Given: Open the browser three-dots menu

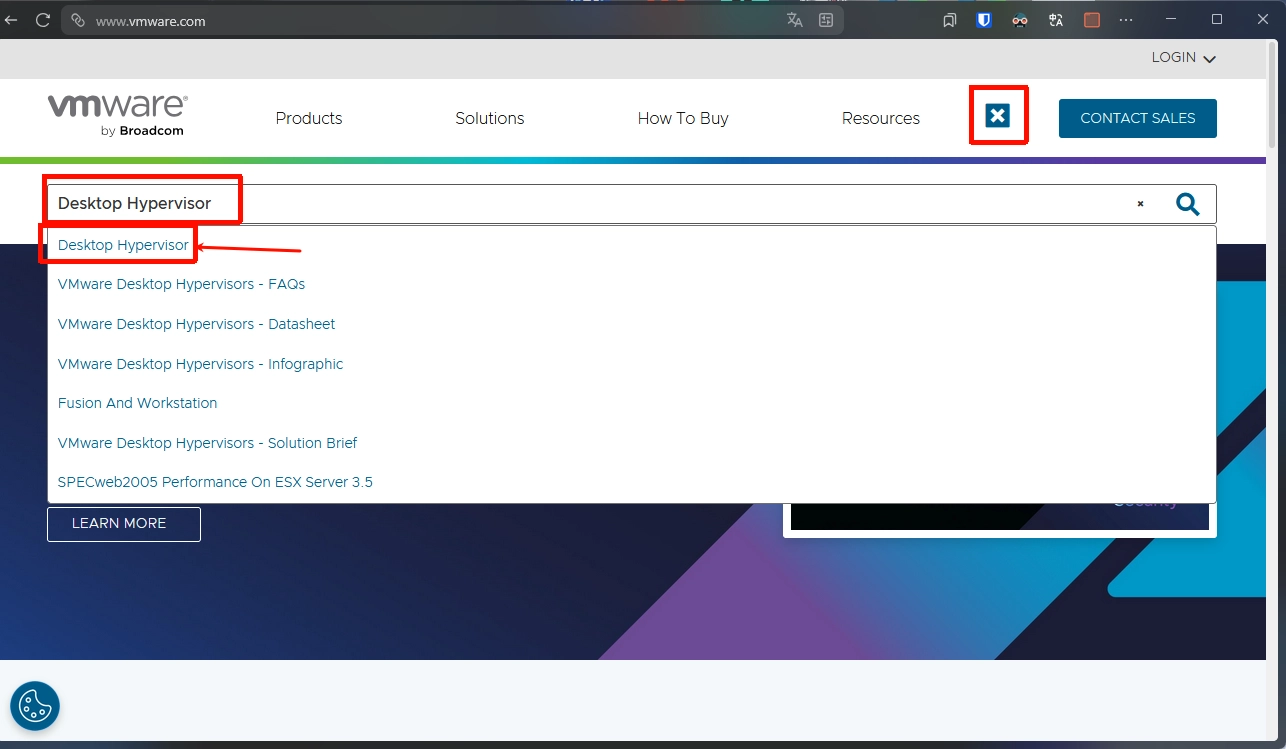Looking at the screenshot, I should 1126,20.
